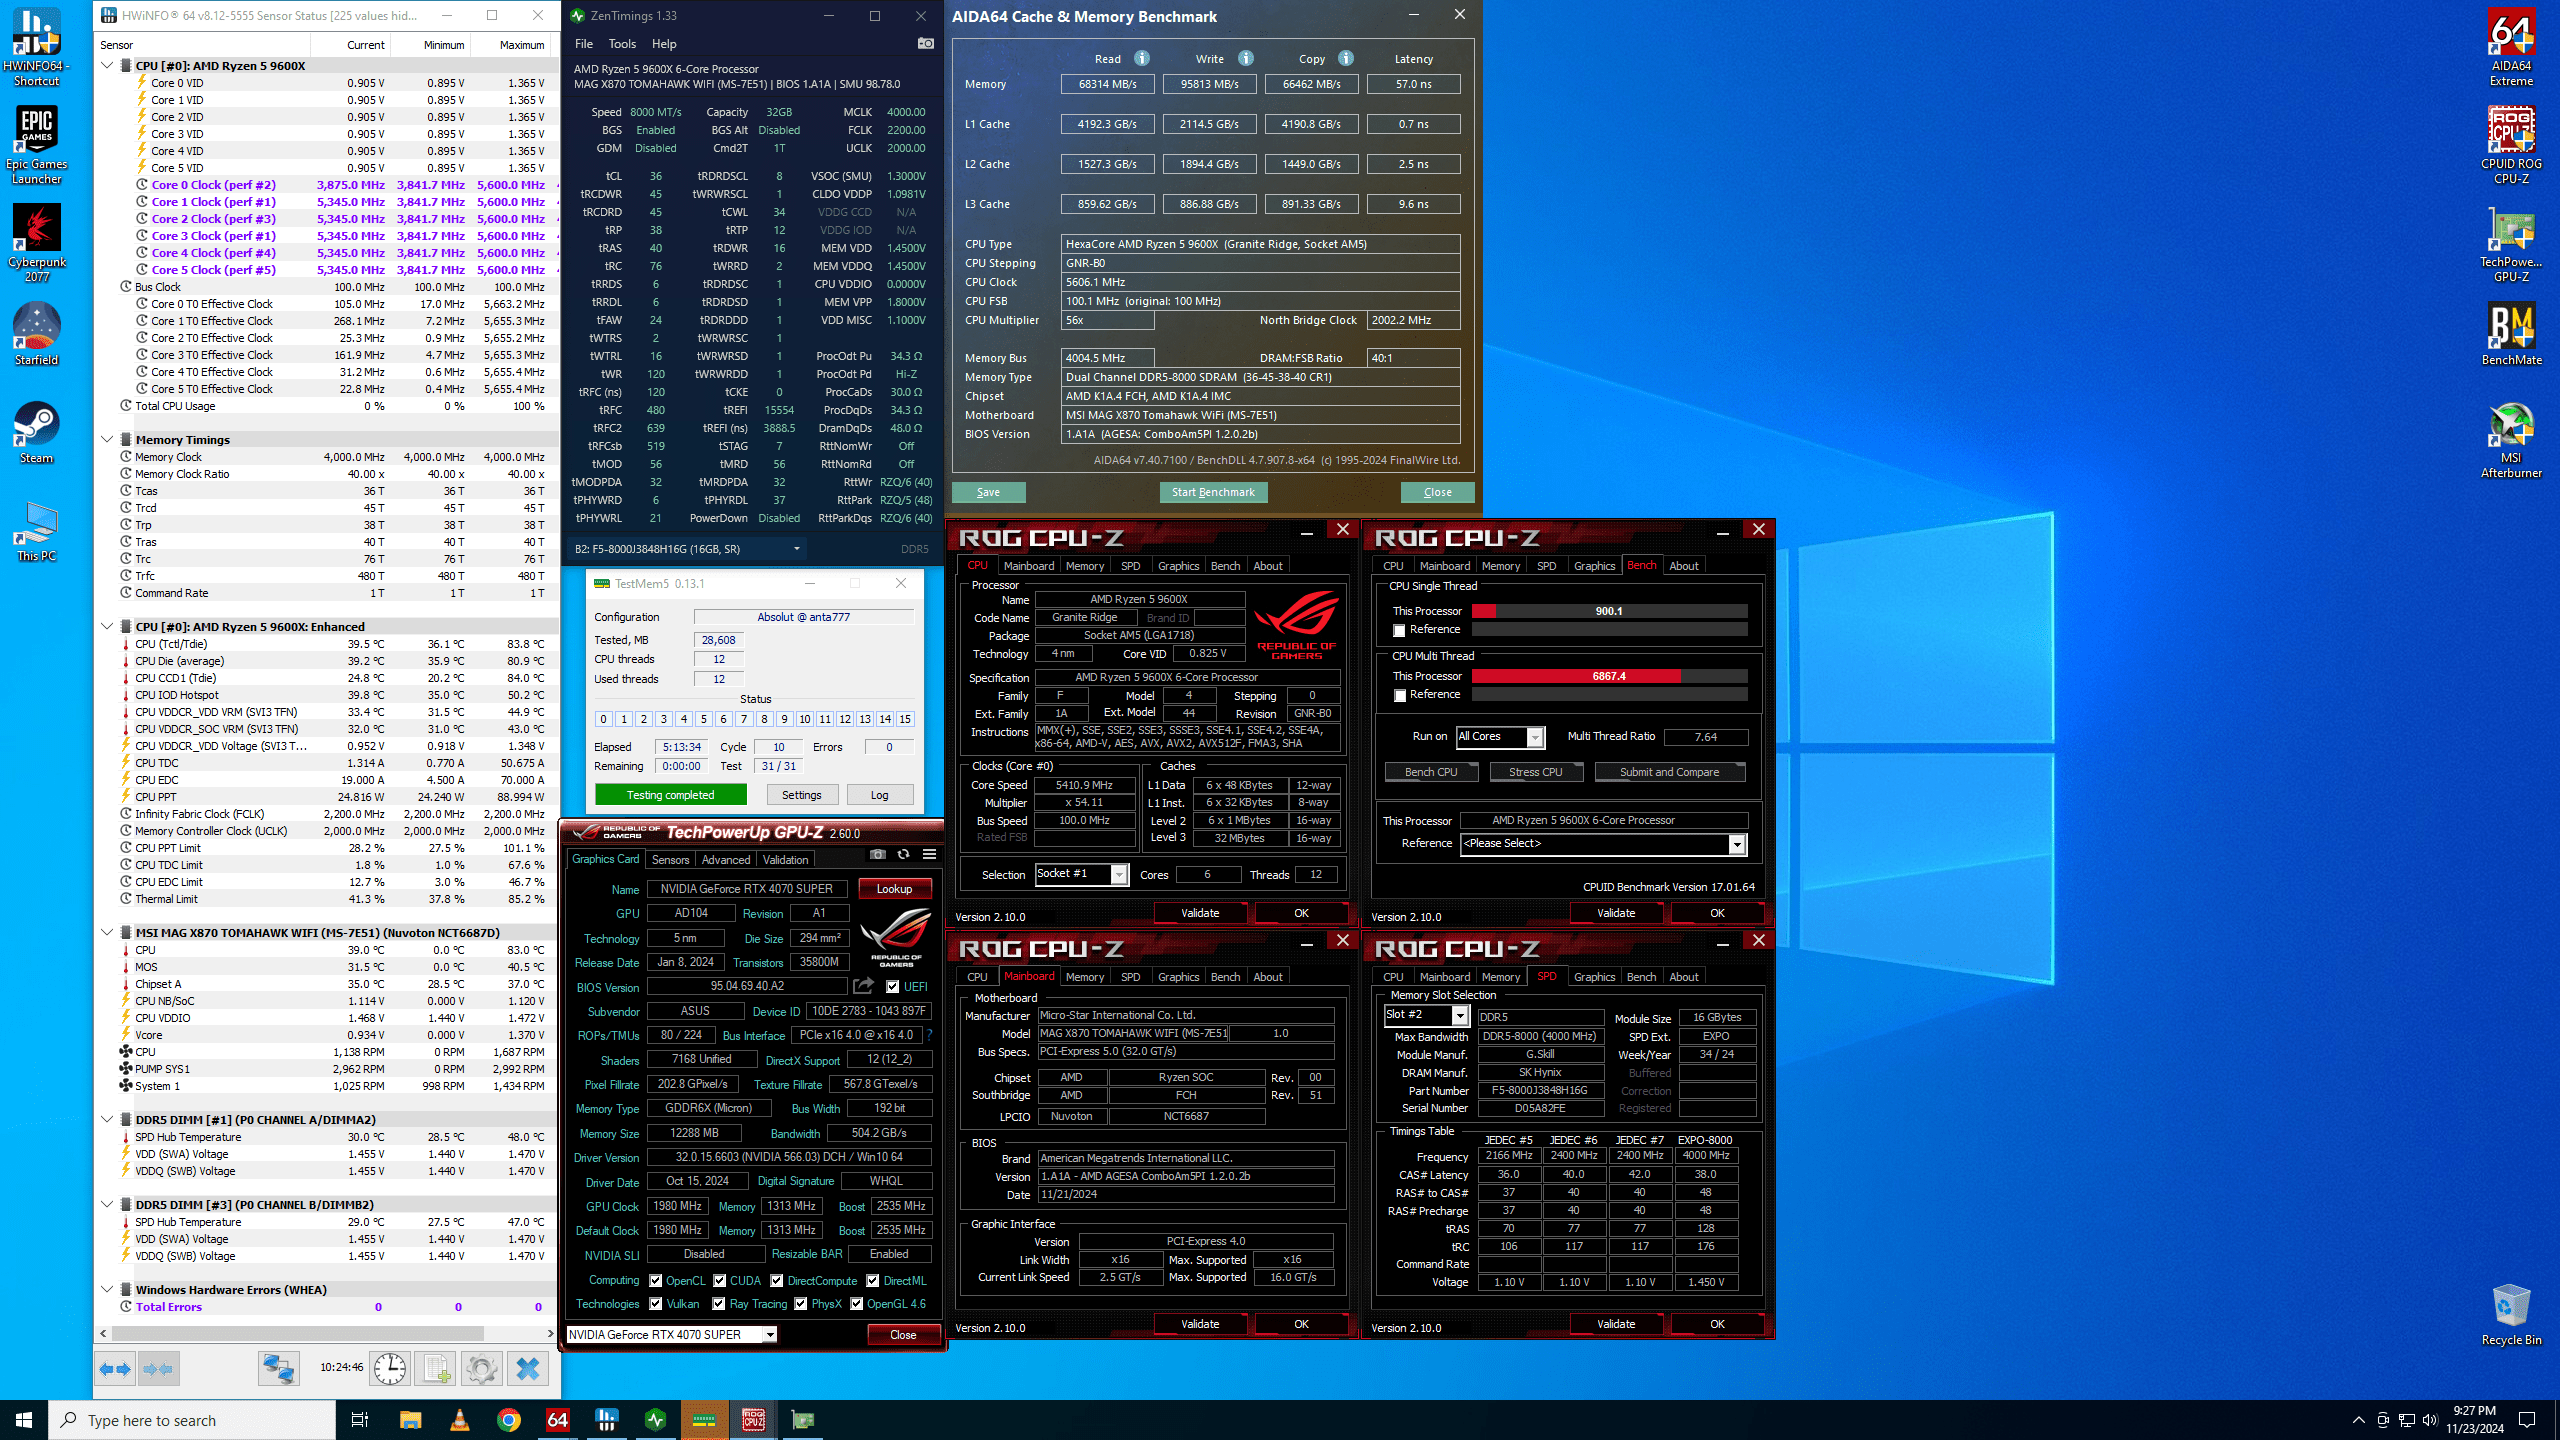
Task: Open CPU-Z Memory Slot #2 dropdown
Action: click(x=1426, y=1015)
